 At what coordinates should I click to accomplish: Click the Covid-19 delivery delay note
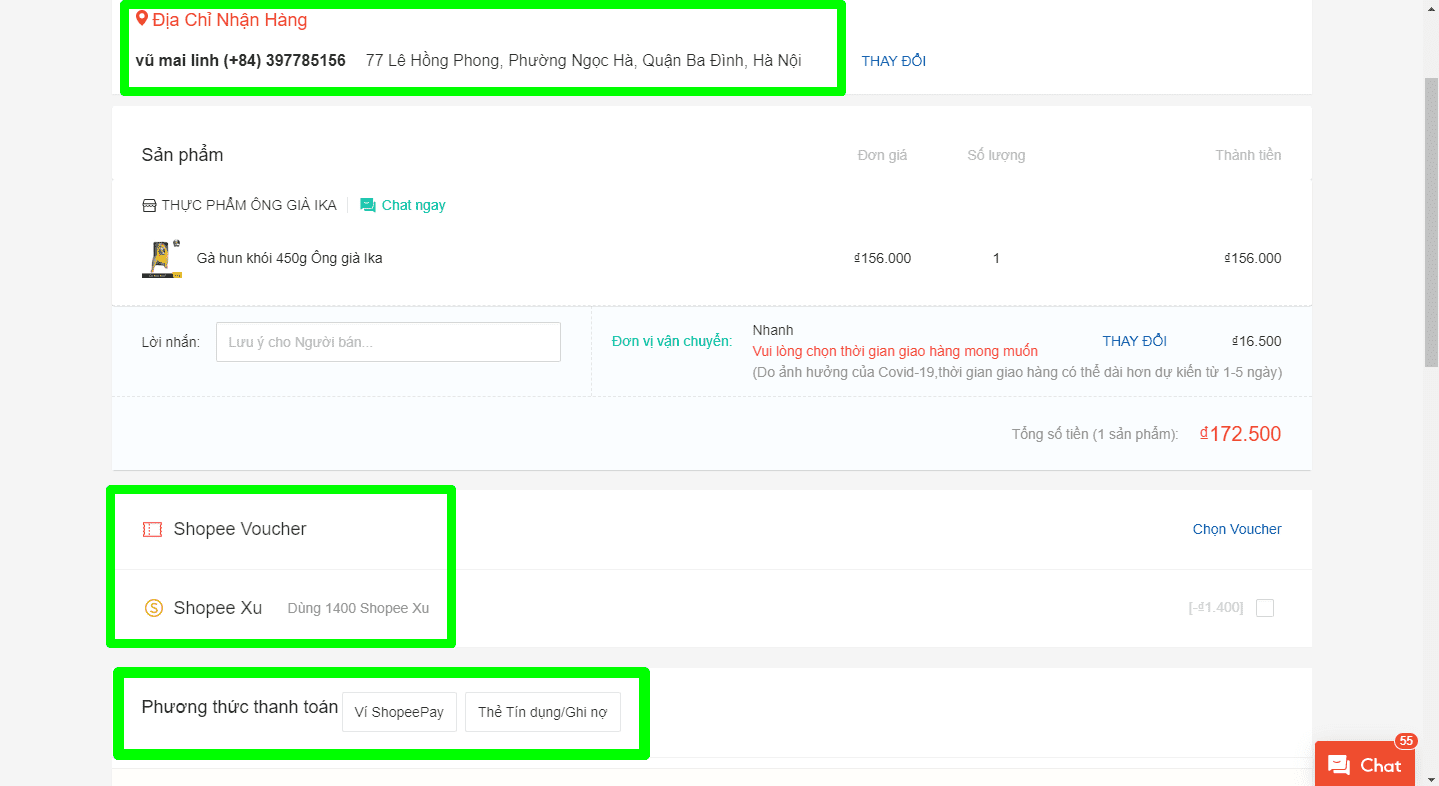(1017, 372)
